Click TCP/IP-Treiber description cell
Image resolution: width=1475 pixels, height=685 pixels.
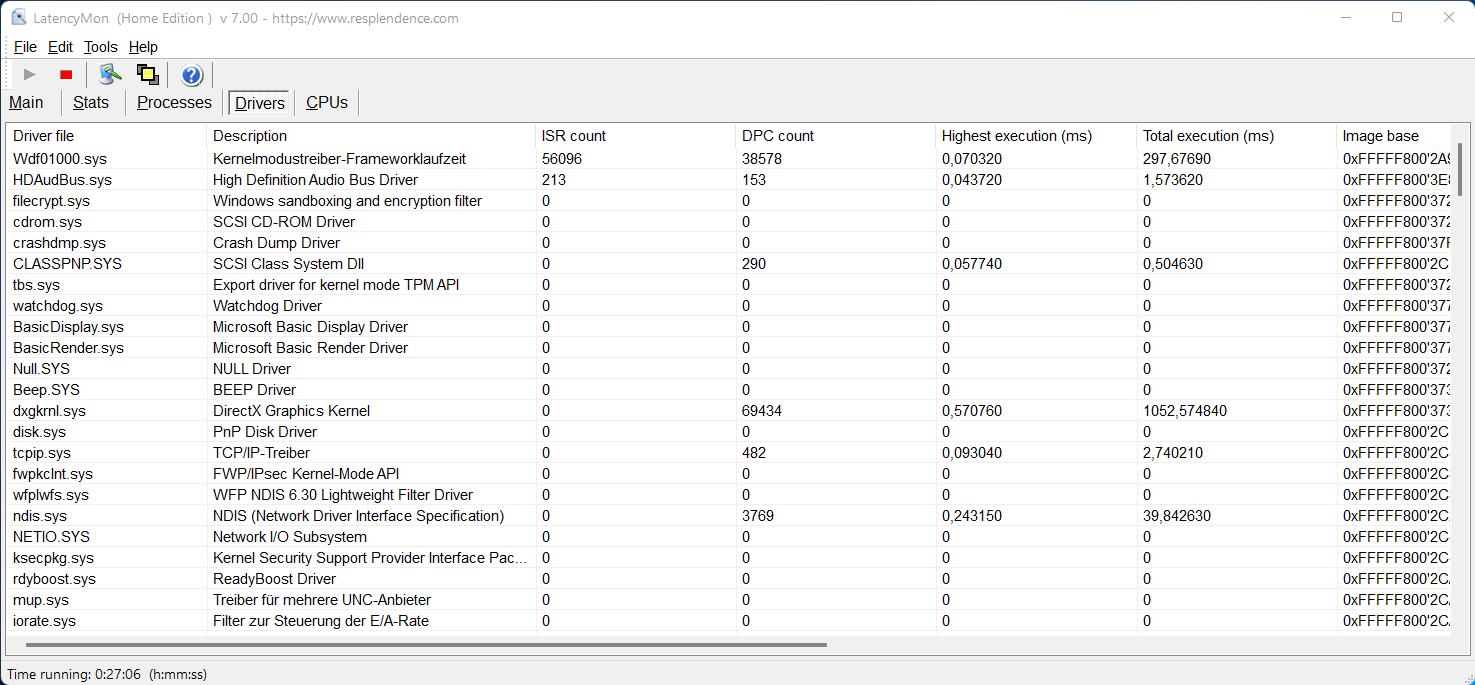tap(261, 453)
